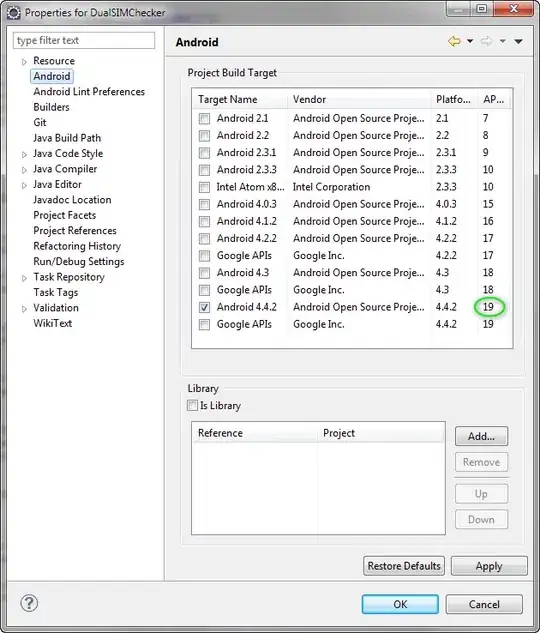Click the Remove library button
Viewport: 540px width, 633px height.
pyautogui.click(x=481, y=462)
